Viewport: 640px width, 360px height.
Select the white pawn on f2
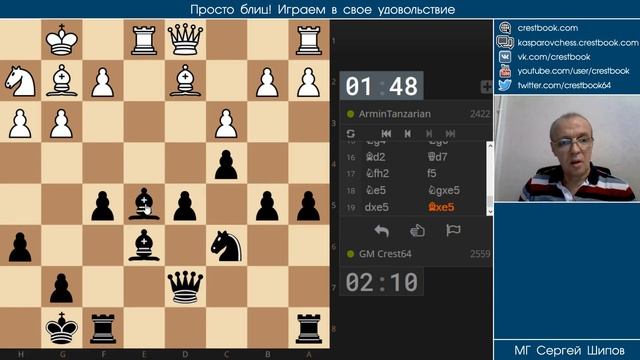103,81
